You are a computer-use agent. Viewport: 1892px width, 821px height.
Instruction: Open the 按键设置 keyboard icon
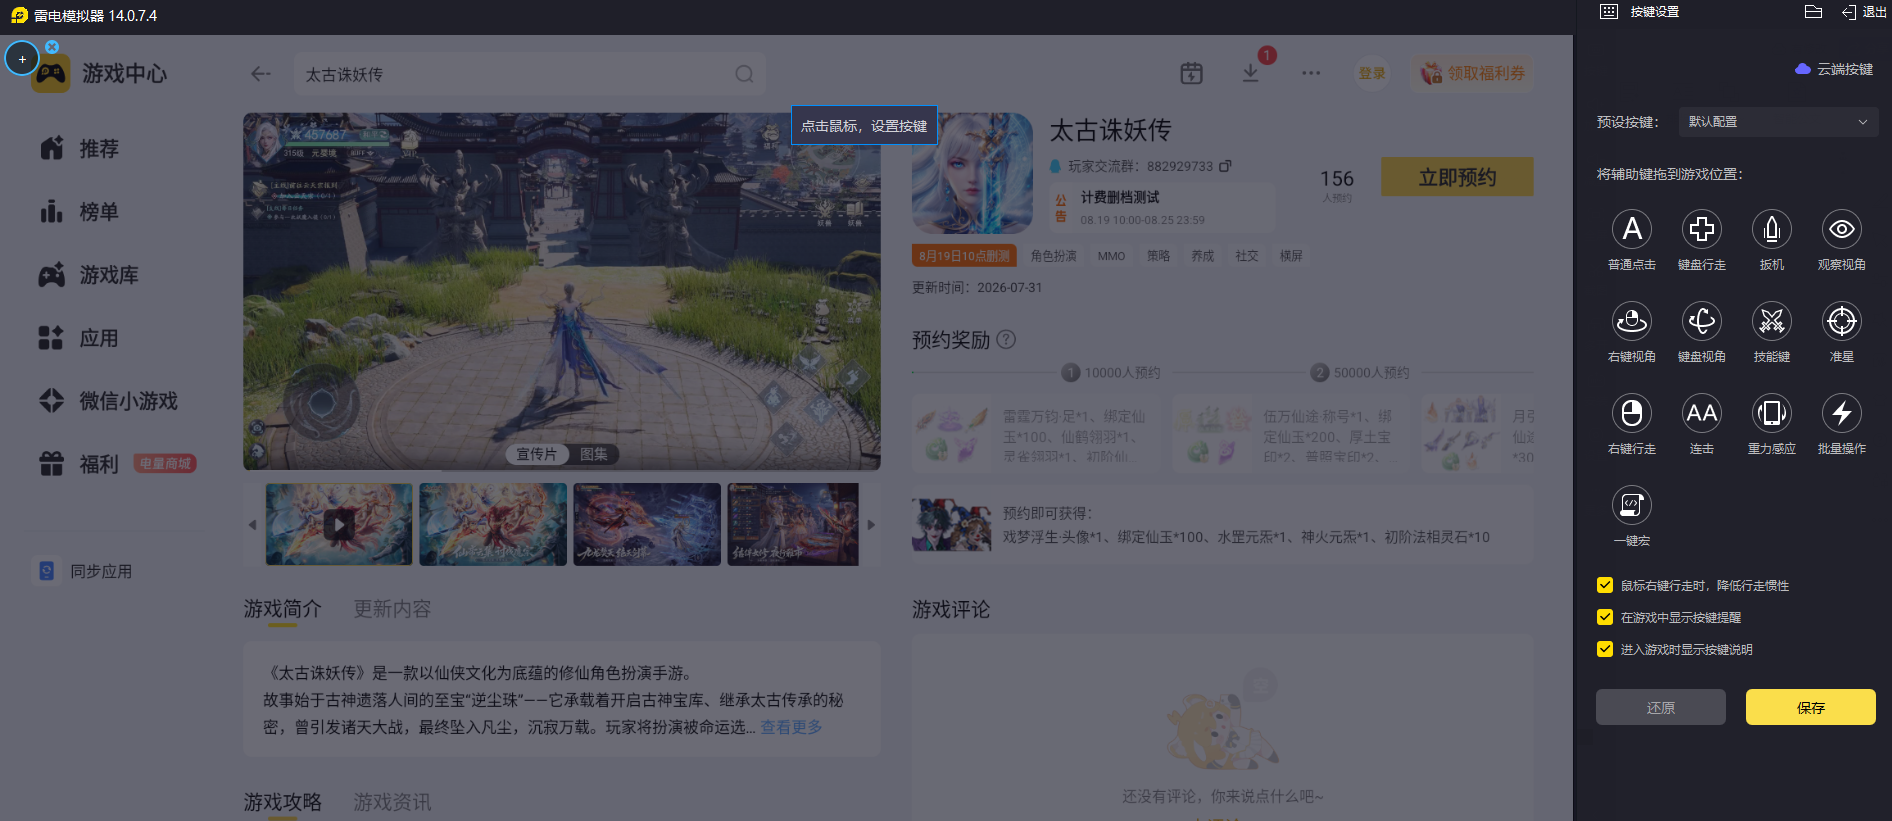[1608, 12]
